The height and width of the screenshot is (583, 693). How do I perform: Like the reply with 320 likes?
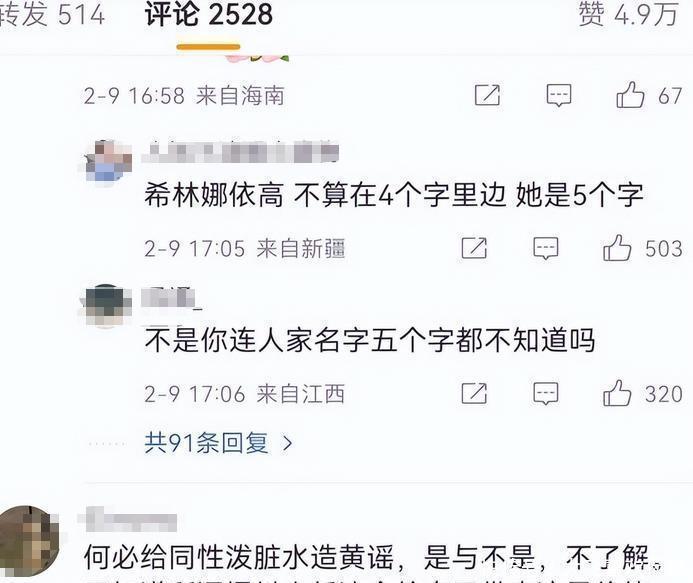[x=617, y=393]
